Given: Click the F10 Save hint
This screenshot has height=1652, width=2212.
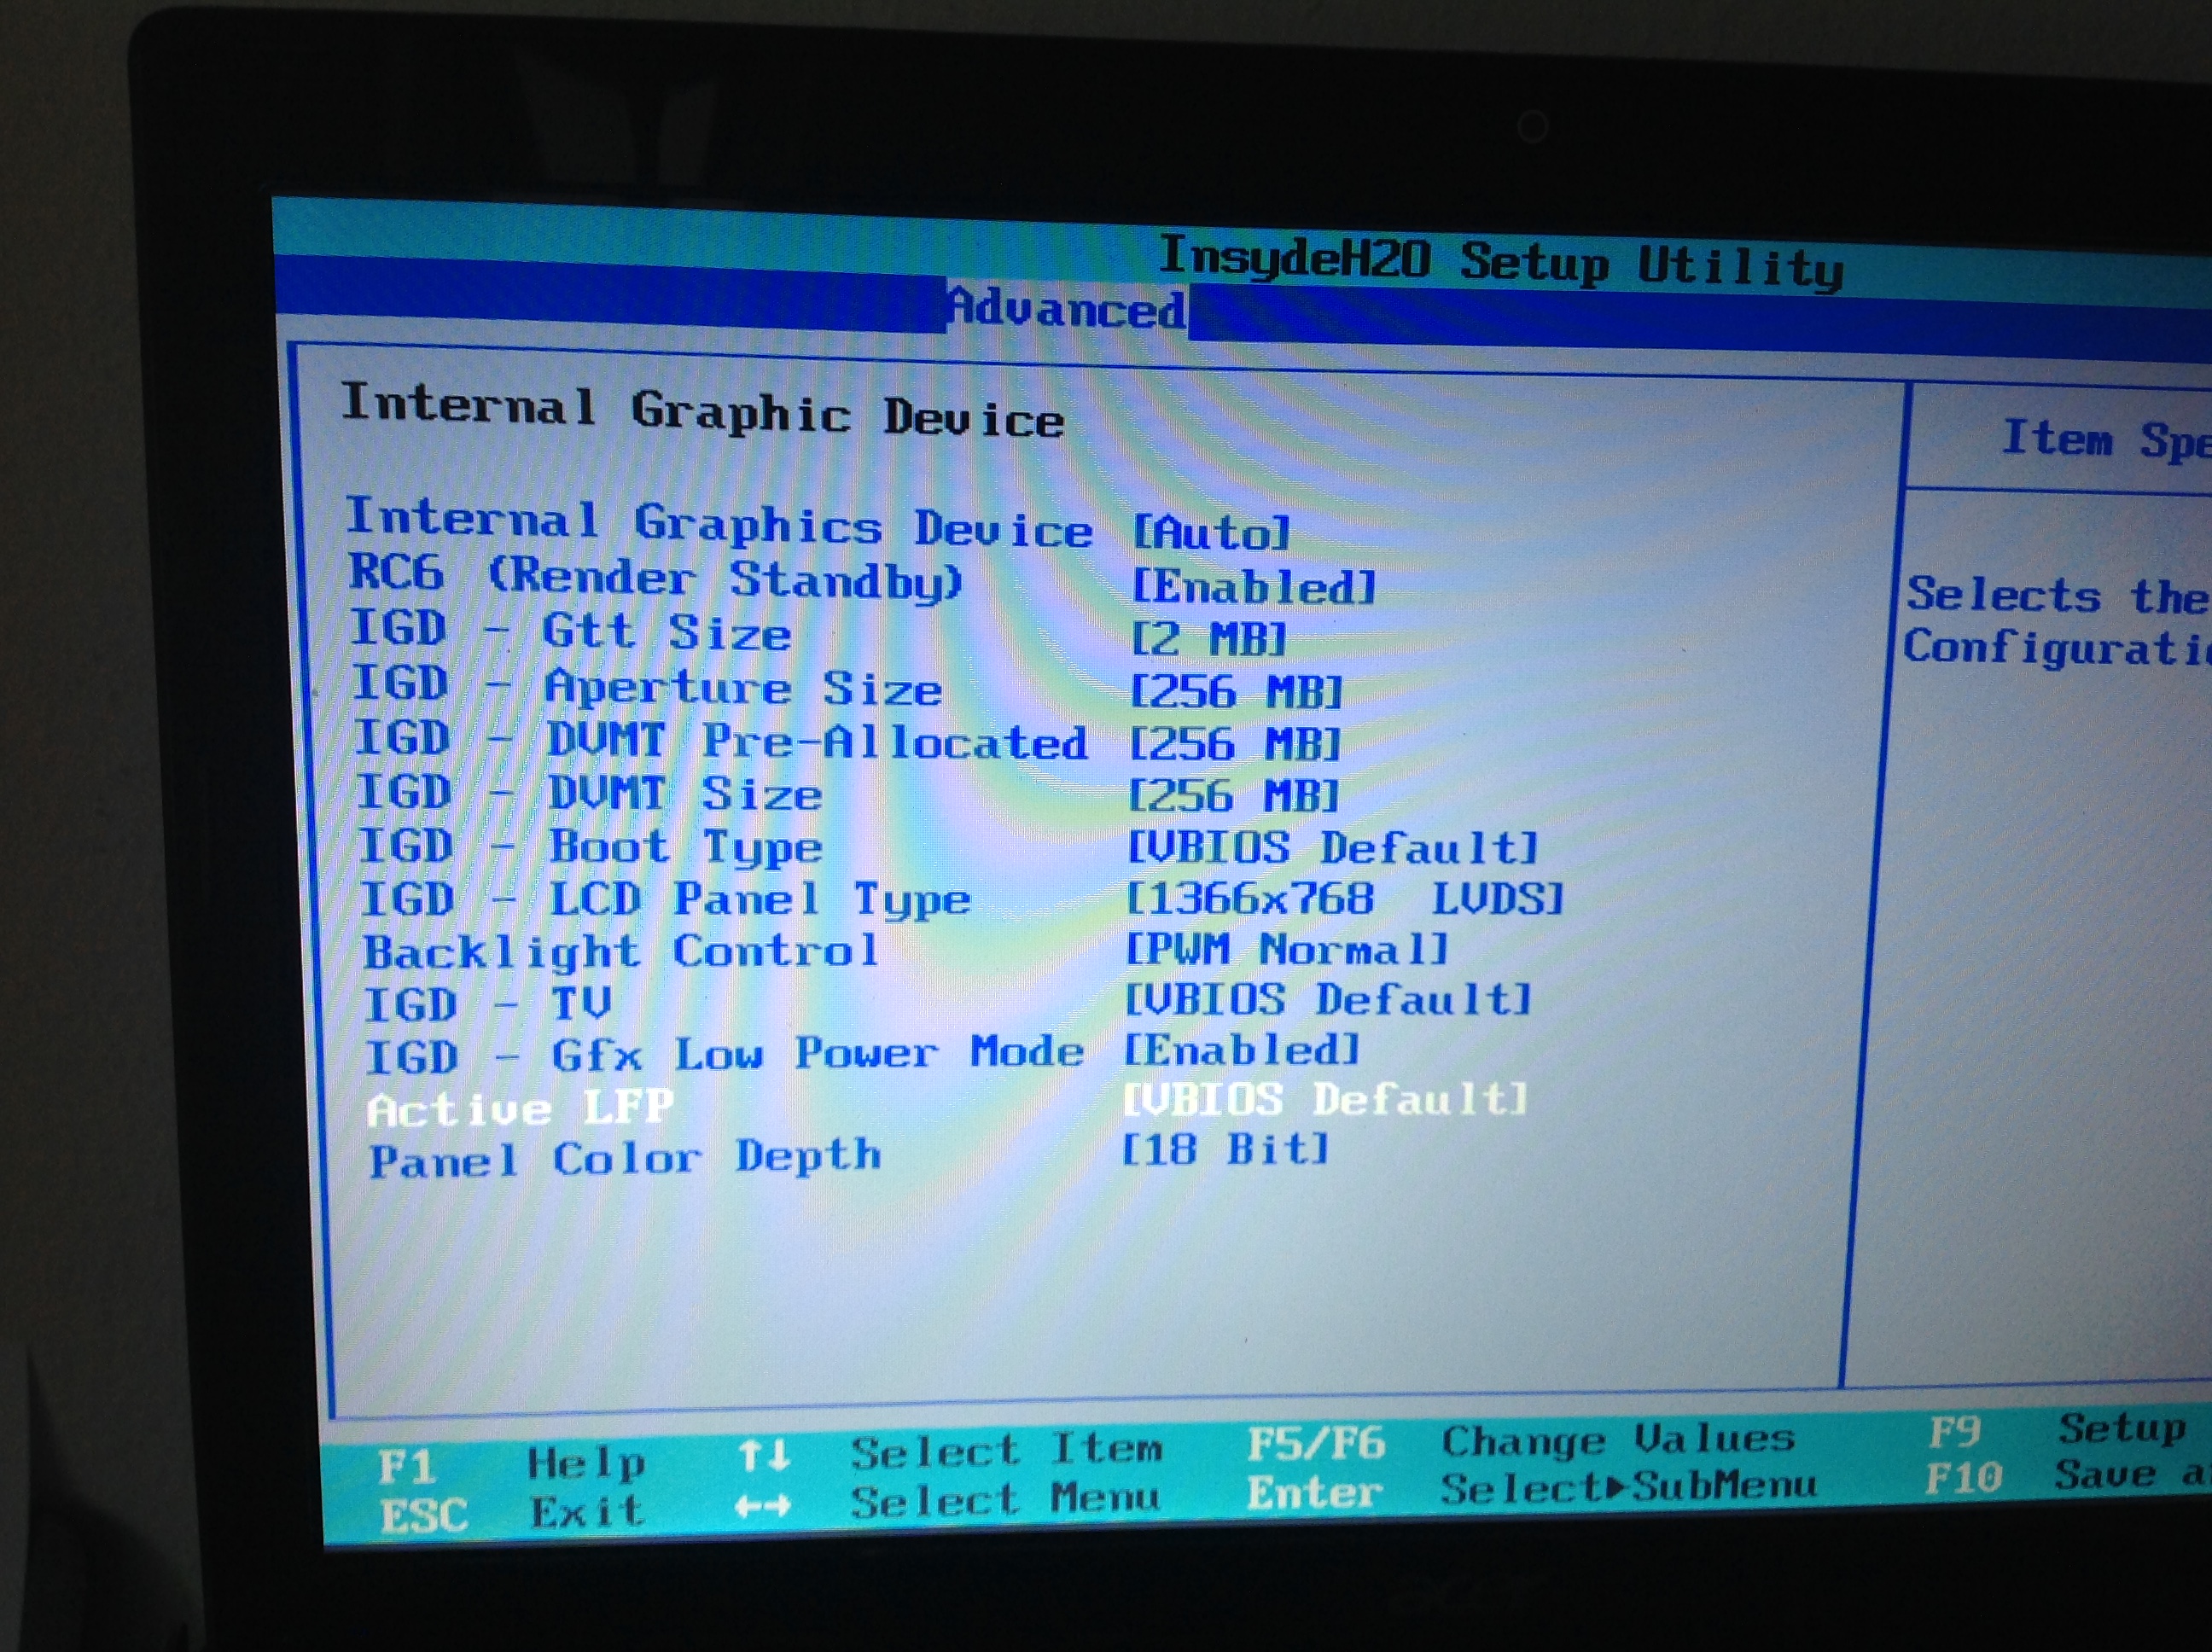Looking at the screenshot, I should (x=1965, y=1477).
